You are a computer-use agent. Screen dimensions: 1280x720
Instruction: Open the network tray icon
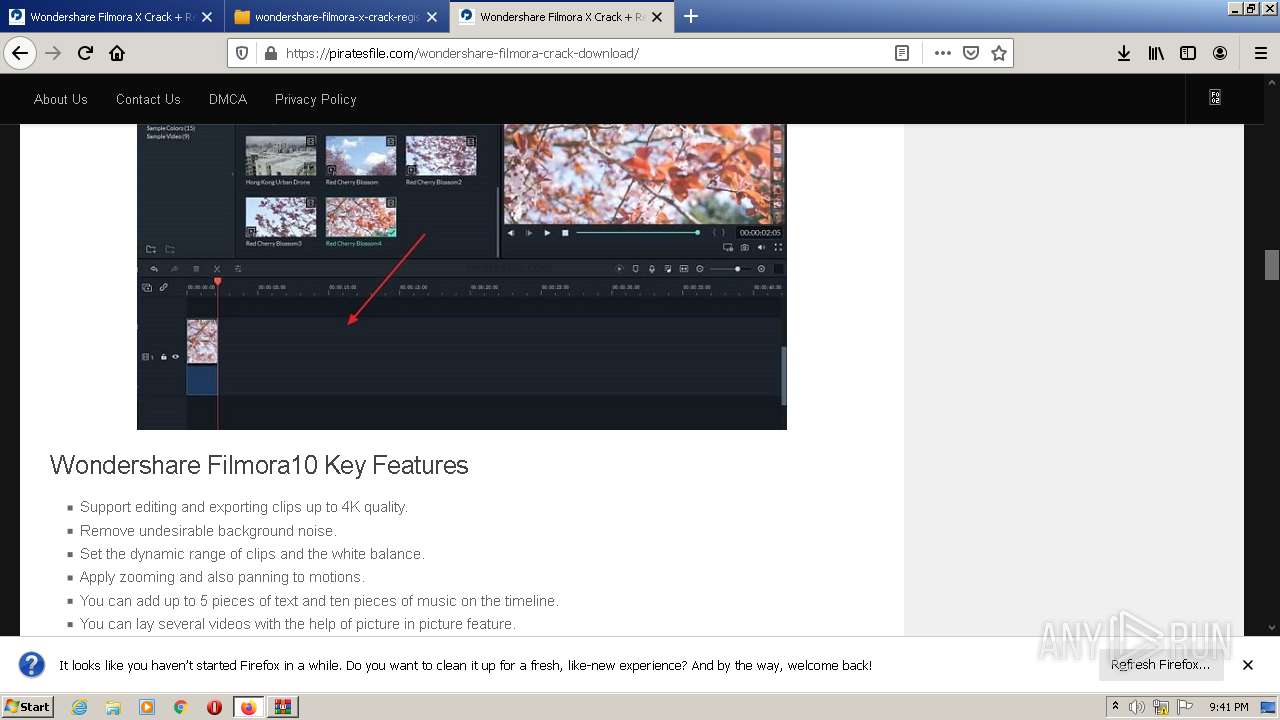click(1161, 707)
